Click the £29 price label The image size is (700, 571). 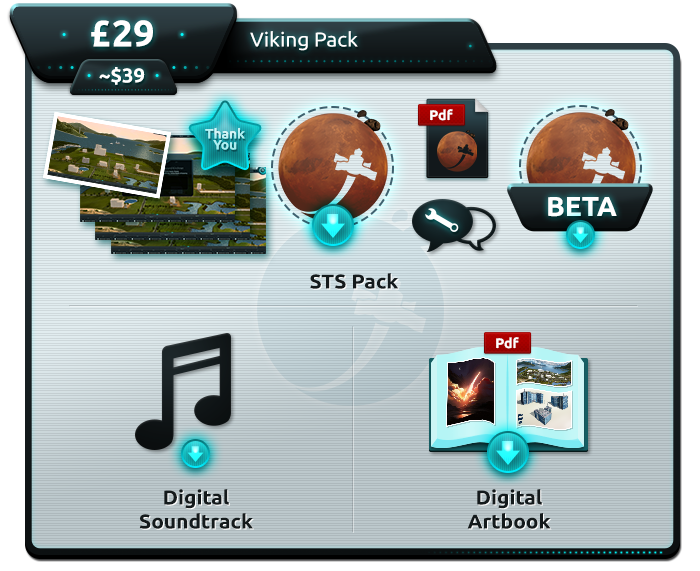[122, 34]
